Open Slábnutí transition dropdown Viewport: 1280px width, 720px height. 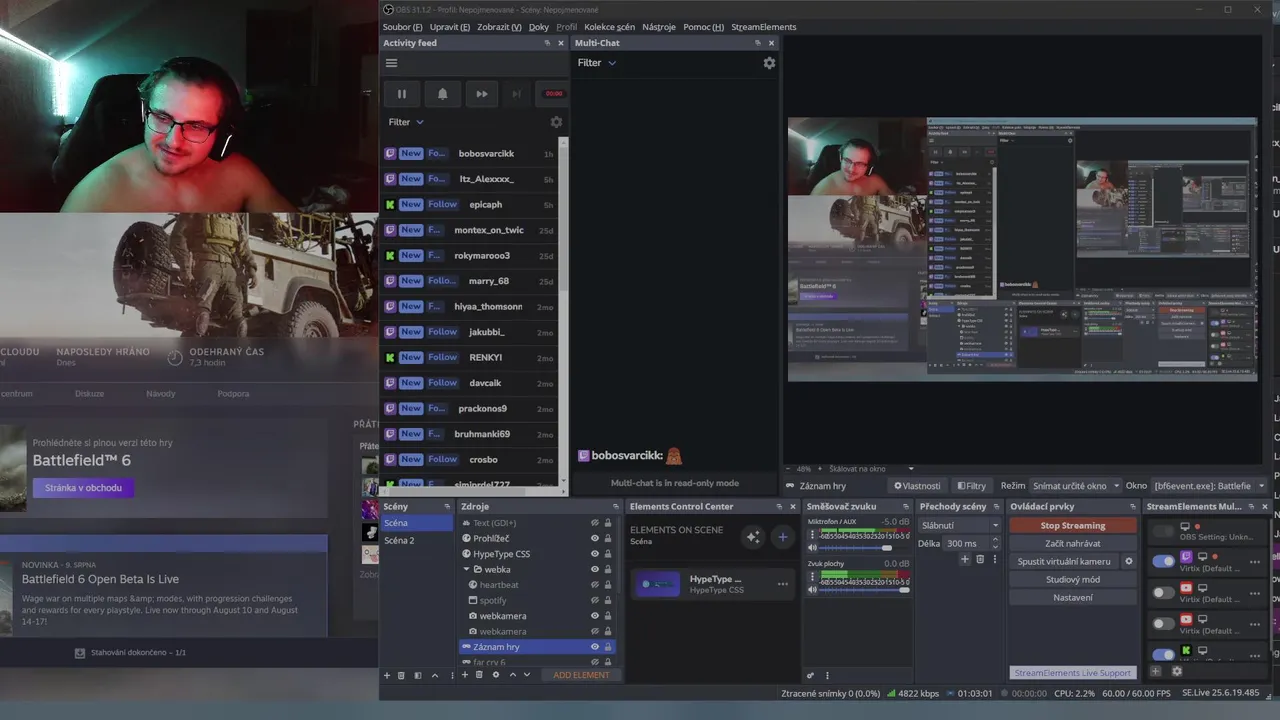[x=959, y=526]
